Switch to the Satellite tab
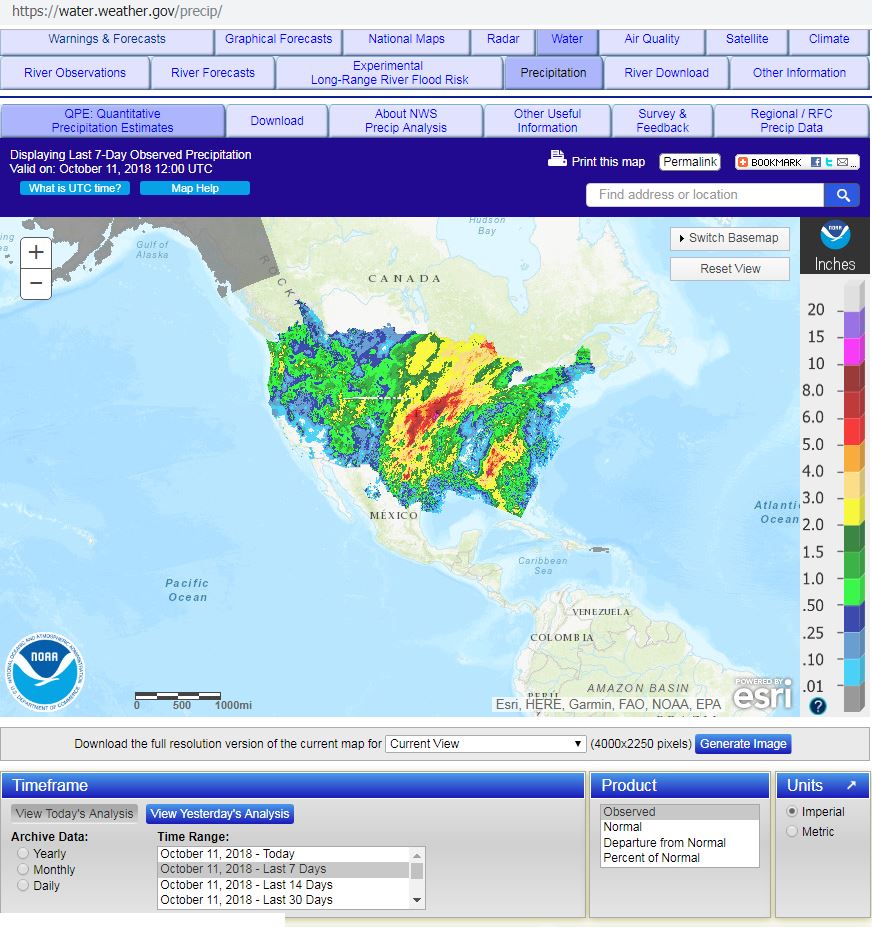Image resolution: width=872 pixels, height=927 pixels. [746, 40]
